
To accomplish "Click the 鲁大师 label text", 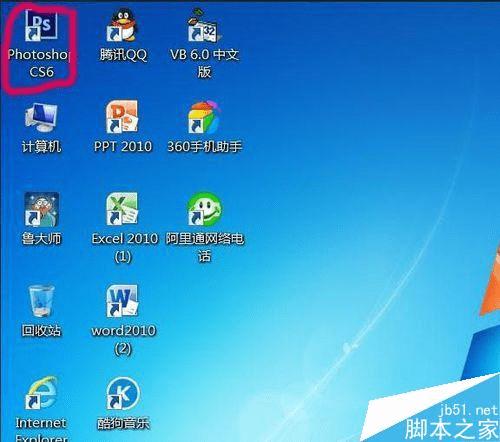I will click(41, 239).
